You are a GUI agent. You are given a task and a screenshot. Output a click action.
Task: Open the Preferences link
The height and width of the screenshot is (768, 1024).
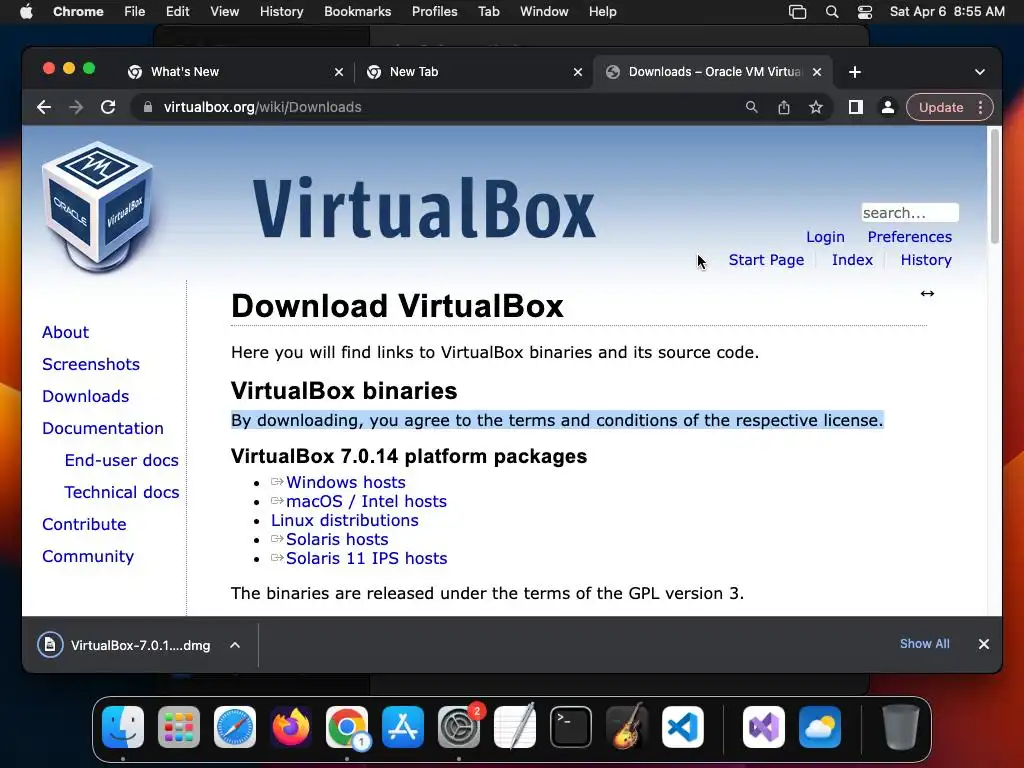pos(909,237)
